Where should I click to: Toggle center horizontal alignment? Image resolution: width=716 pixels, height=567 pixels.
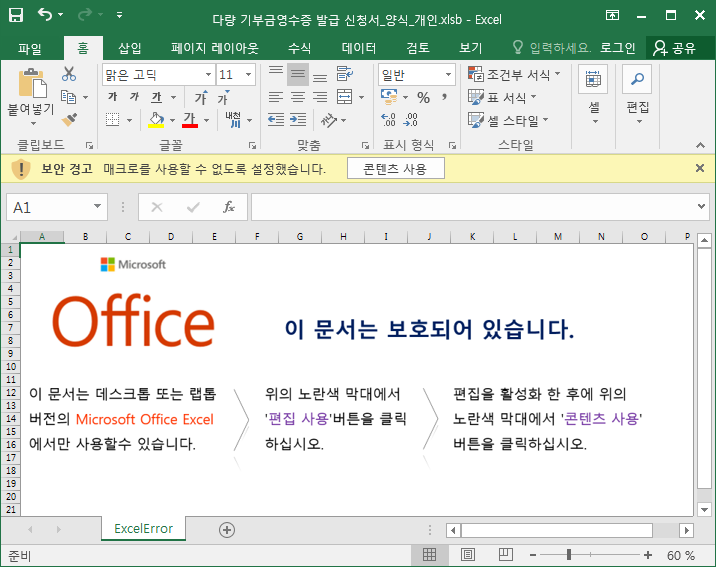point(298,97)
